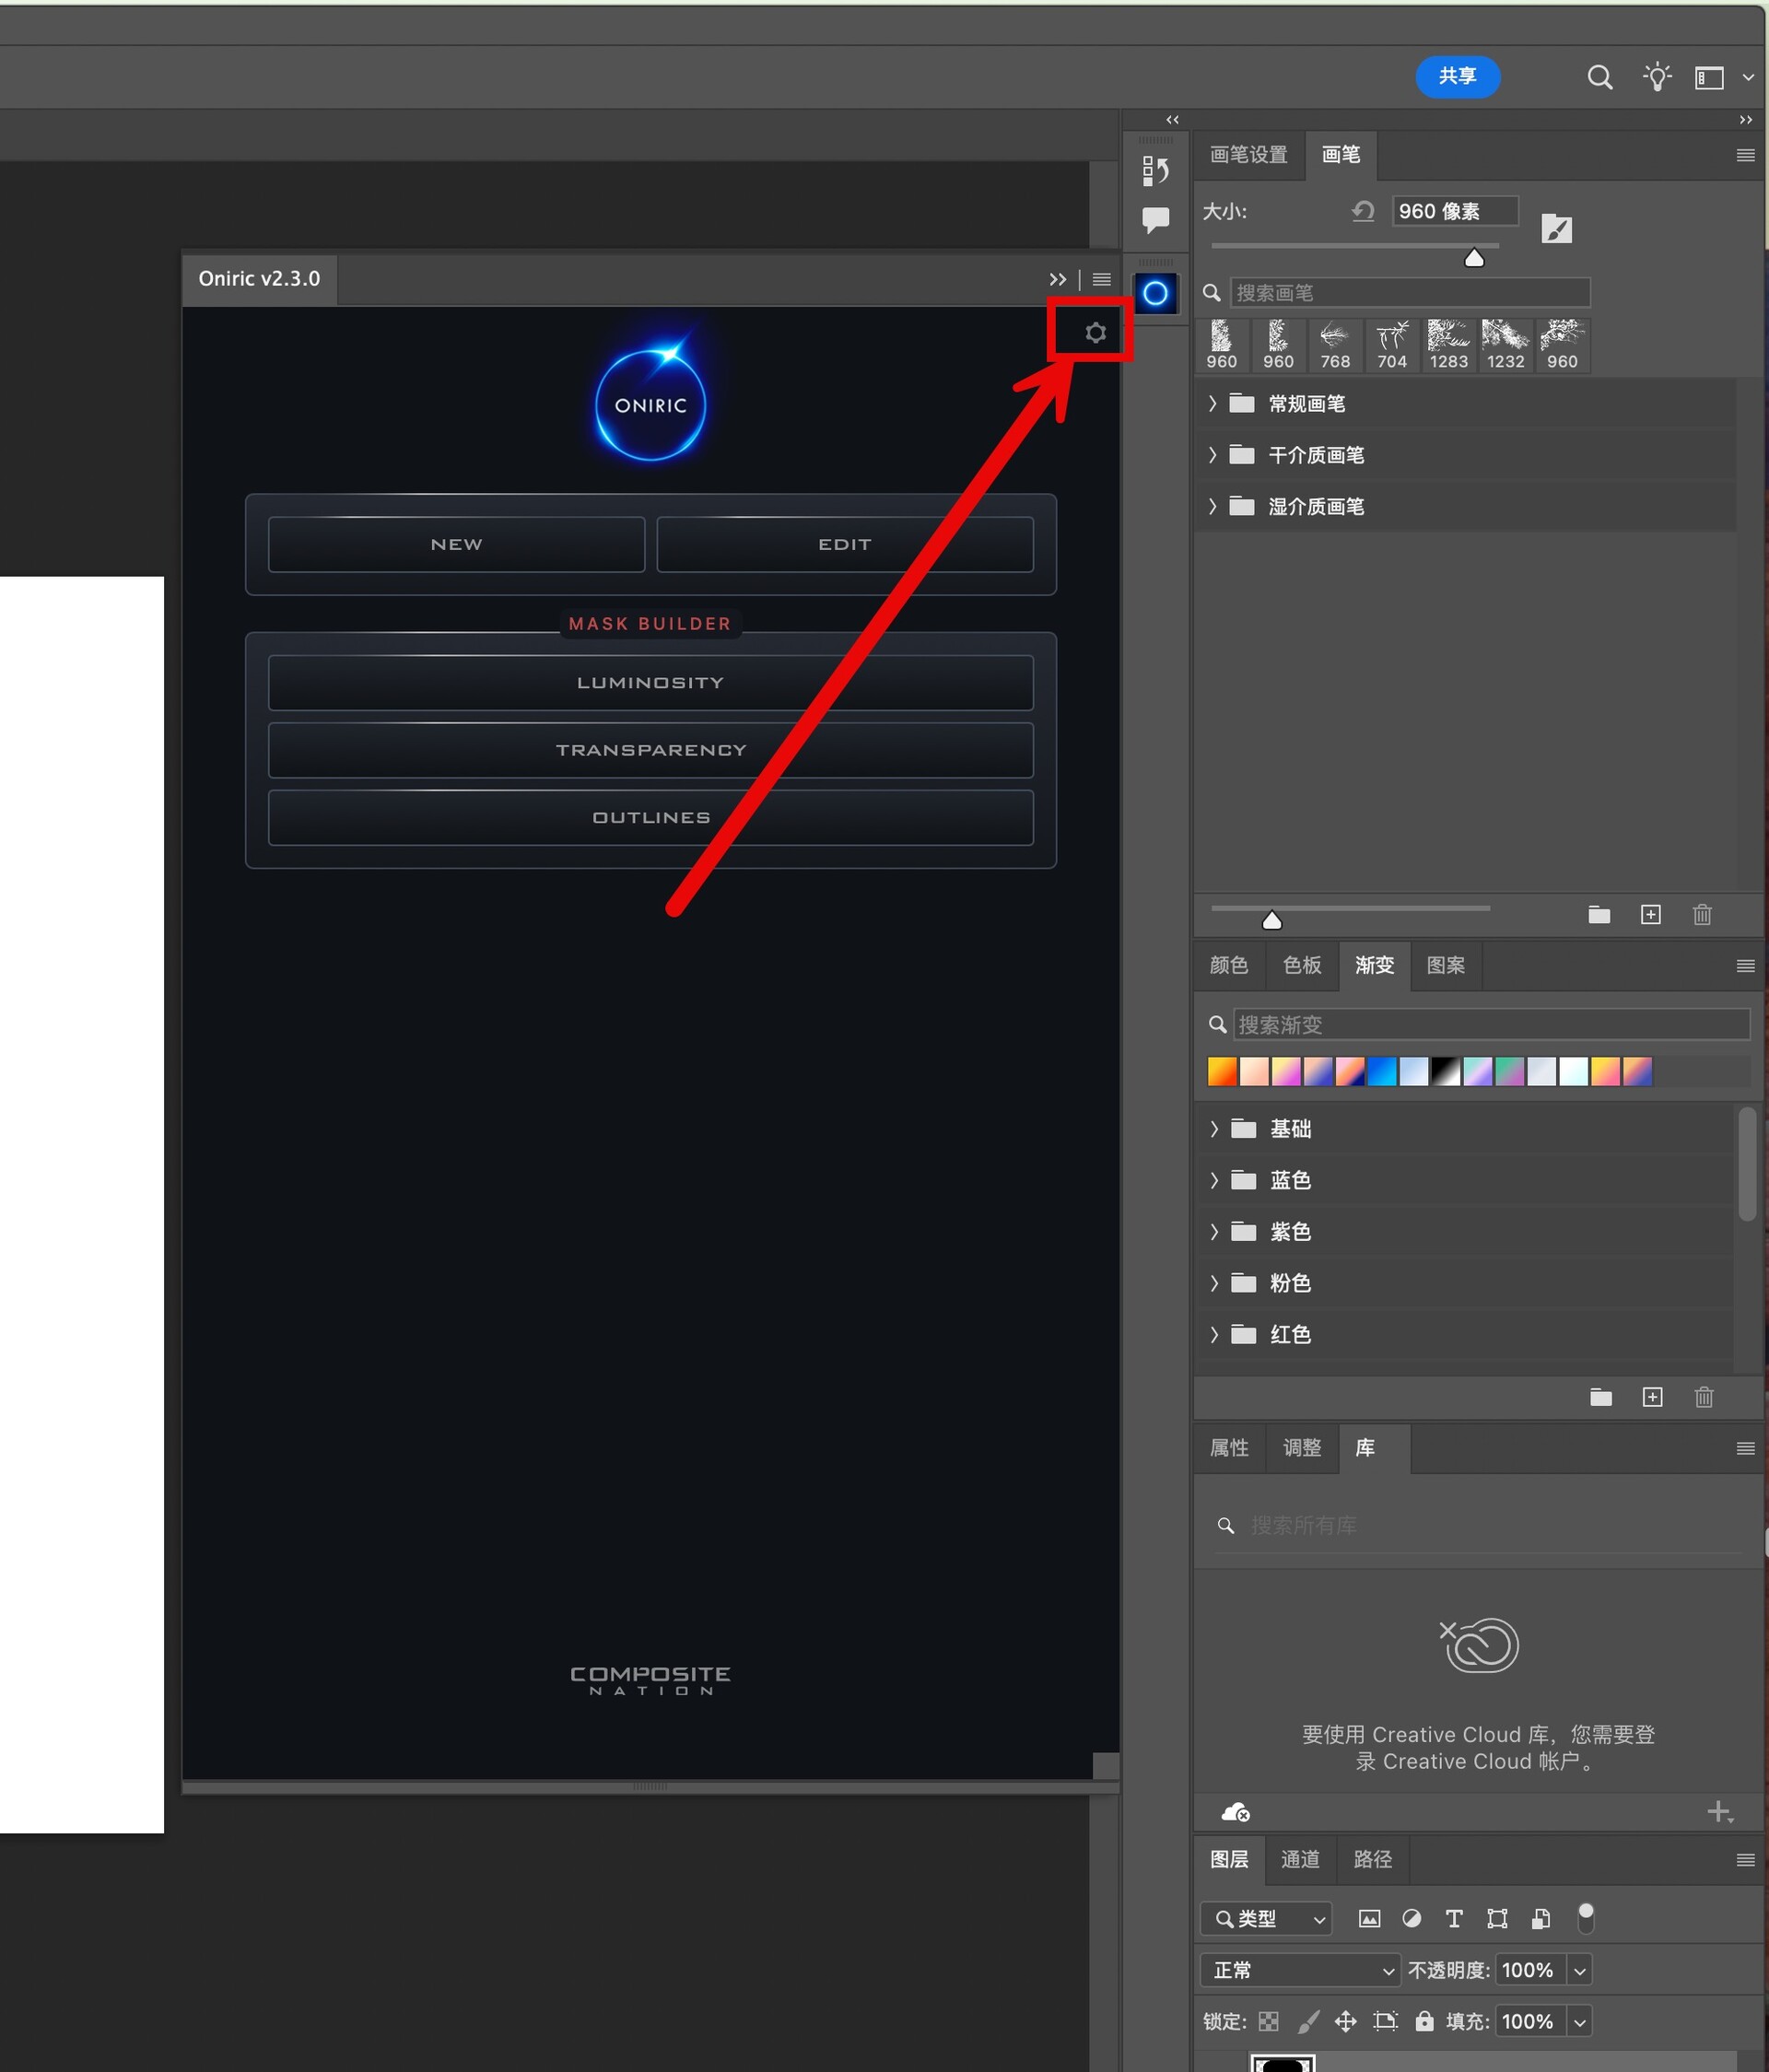Open the Comments panel icon in the dock
Viewport: 1769px width, 2072px height.
click(1155, 220)
